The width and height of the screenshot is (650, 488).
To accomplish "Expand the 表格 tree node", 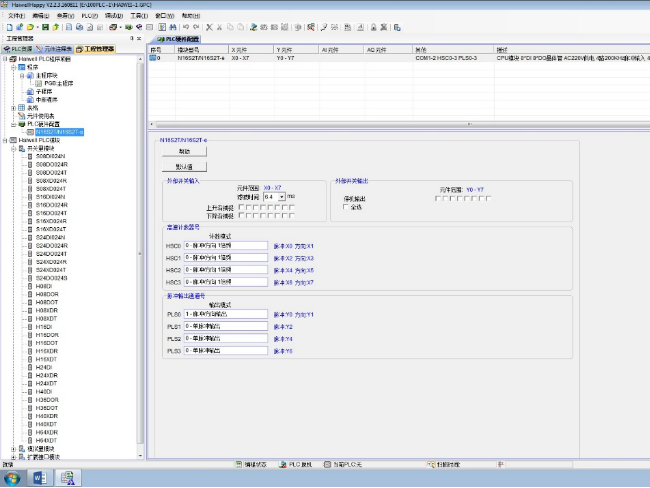I will (14, 108).
